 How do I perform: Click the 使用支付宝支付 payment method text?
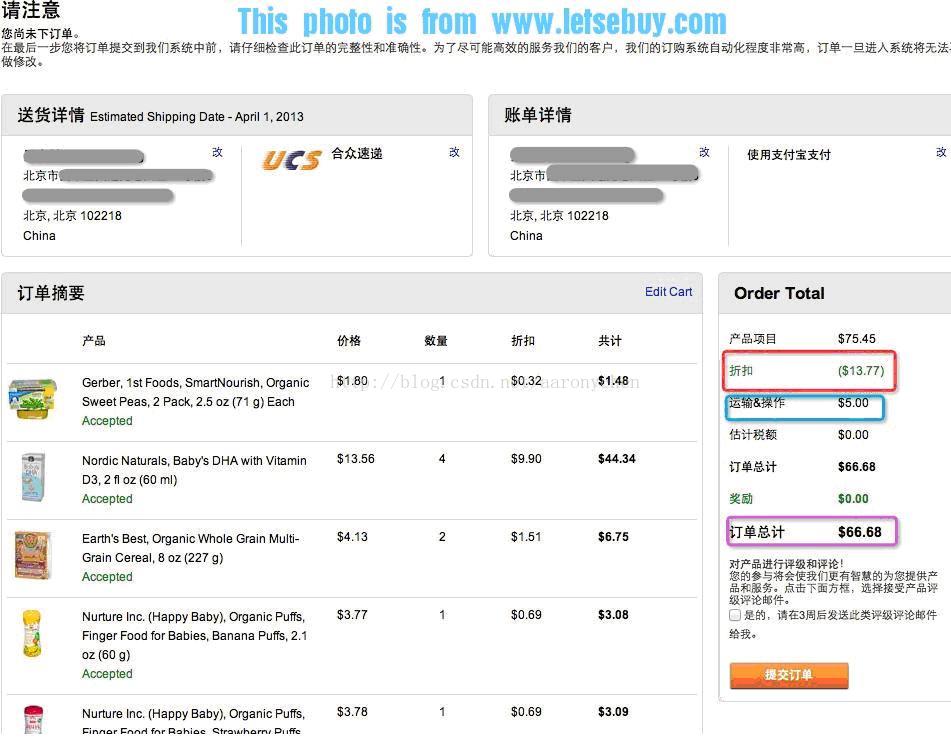click(x=788, y=155)
